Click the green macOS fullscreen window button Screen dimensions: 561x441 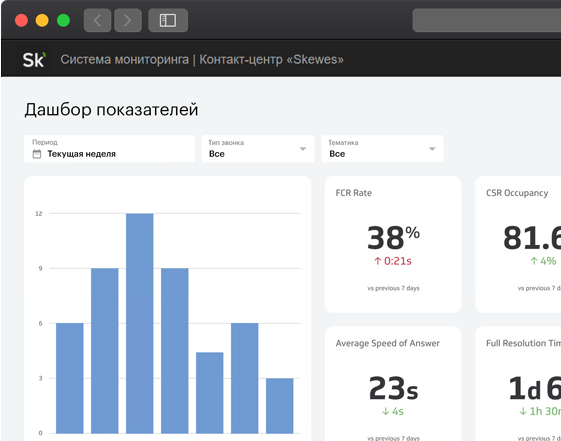(x=63, y=20)
